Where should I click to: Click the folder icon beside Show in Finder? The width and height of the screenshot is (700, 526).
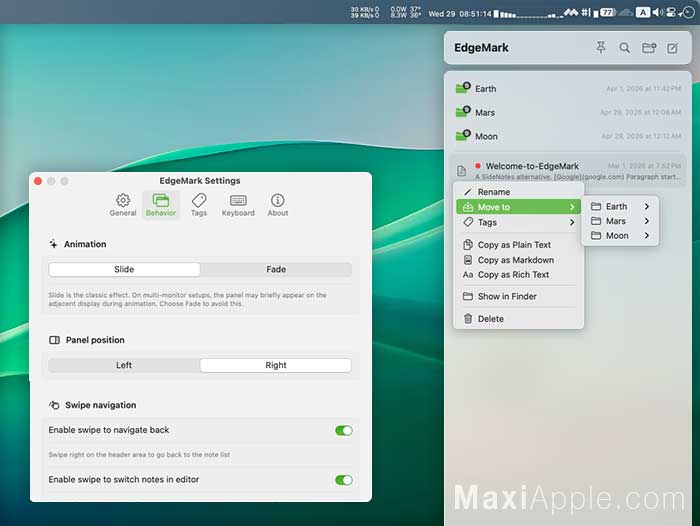click(x=467, y=296)
